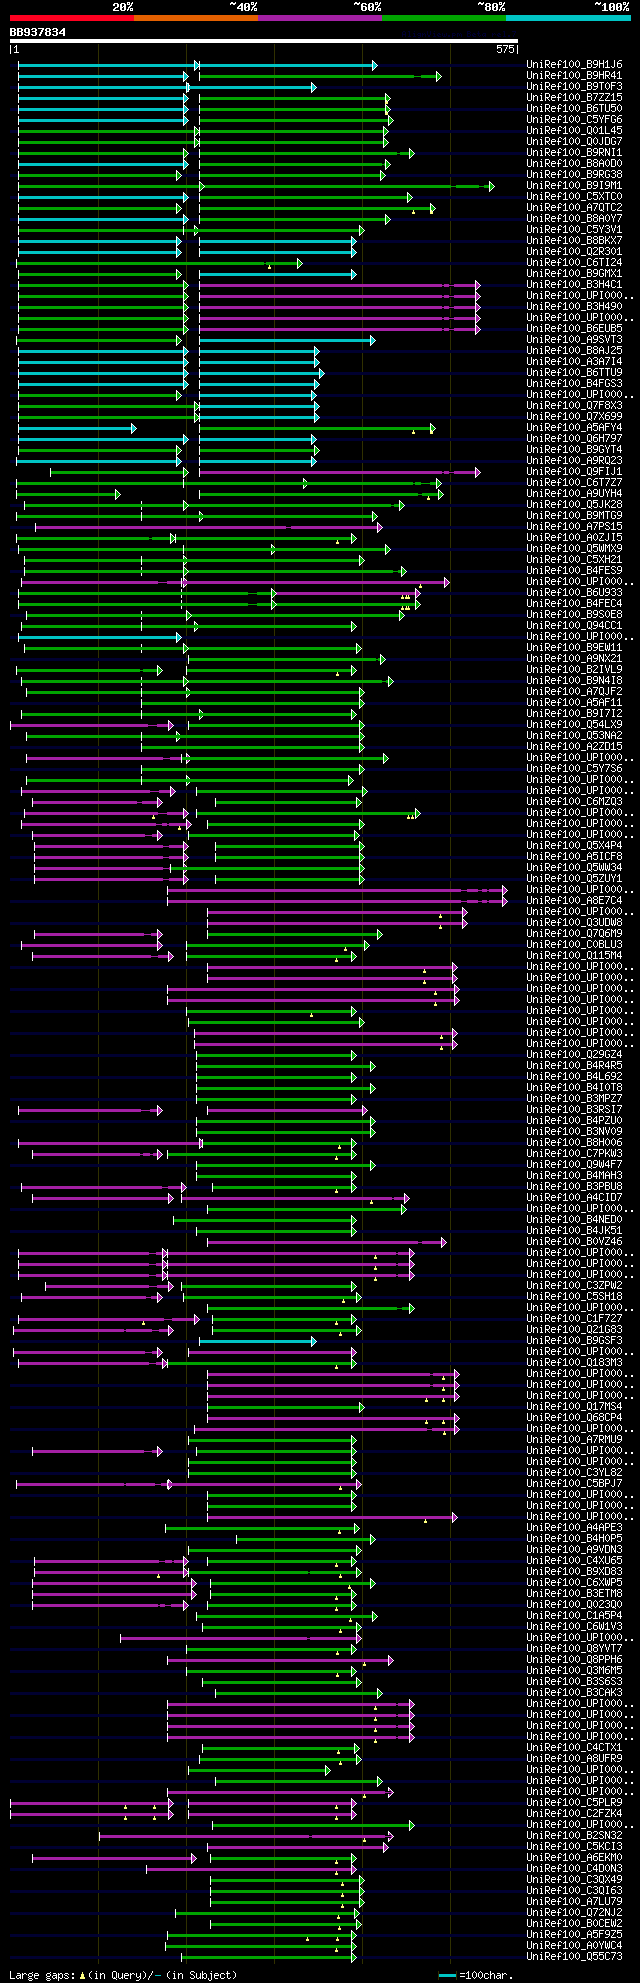Select the UniRef100_B4FGS3 label
This screenshot has width=640, height=1983.
pyautogui.click(x=574, y=384)
